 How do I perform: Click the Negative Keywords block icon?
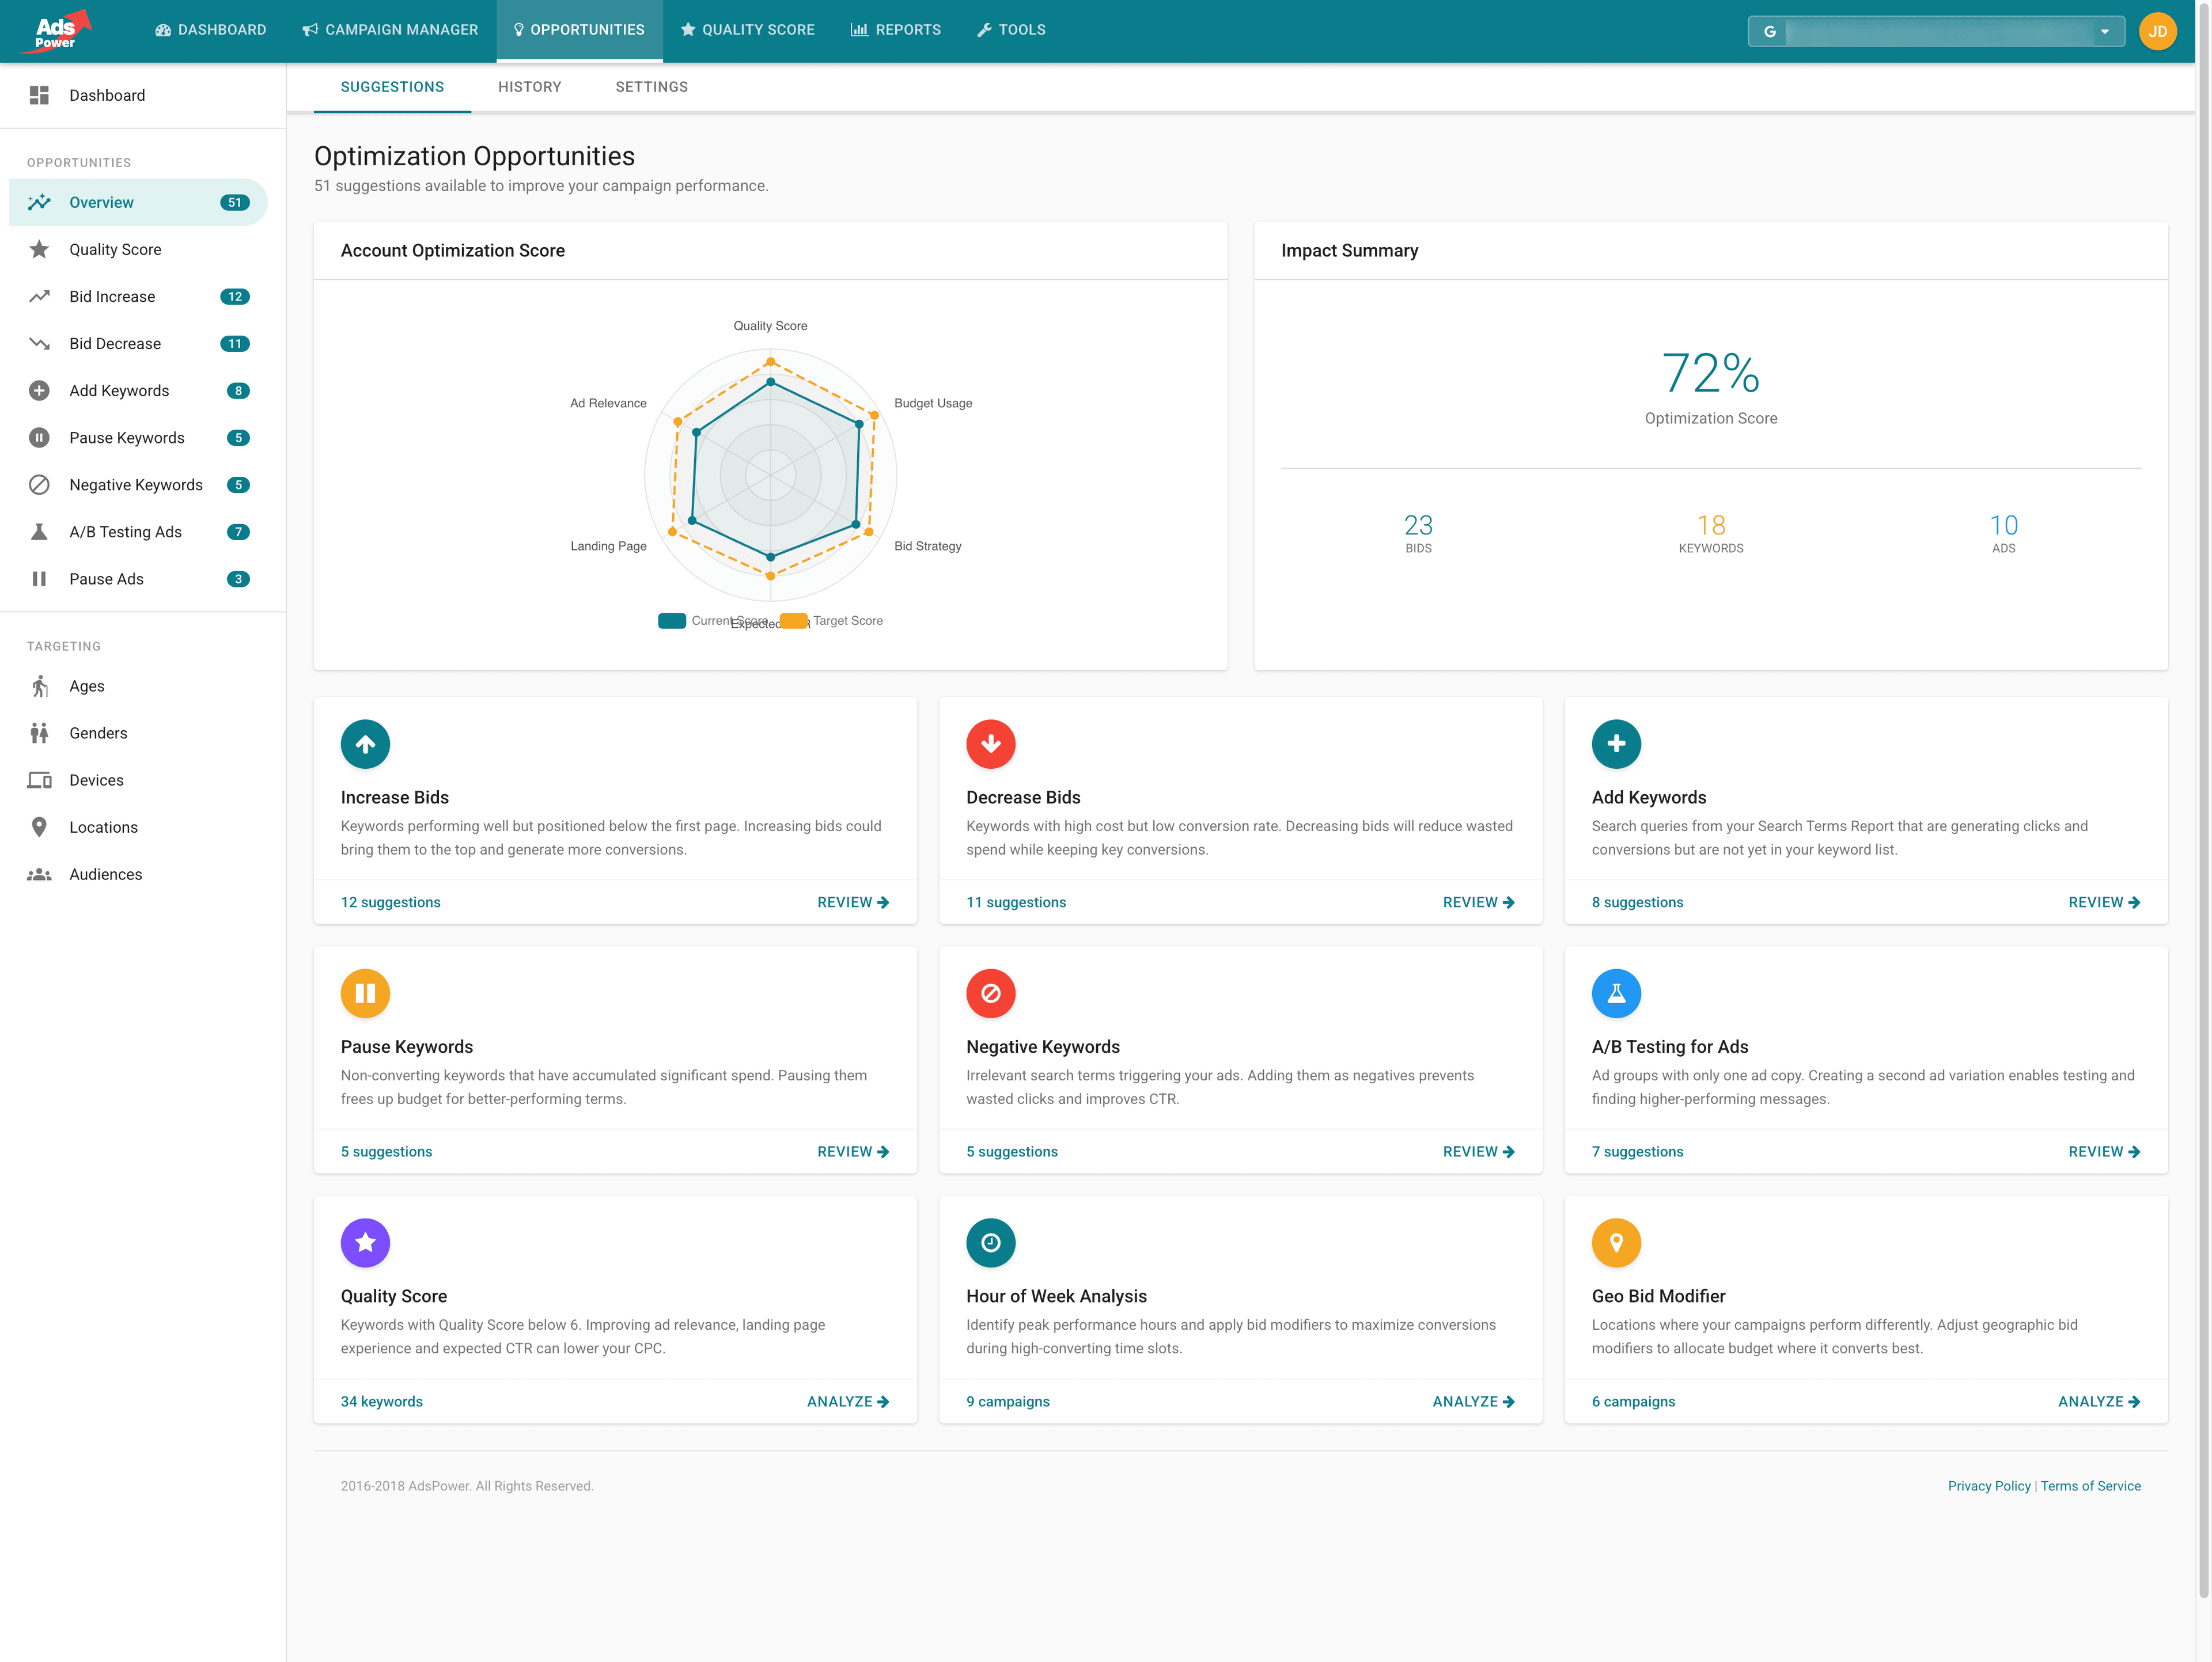point(990,993)
